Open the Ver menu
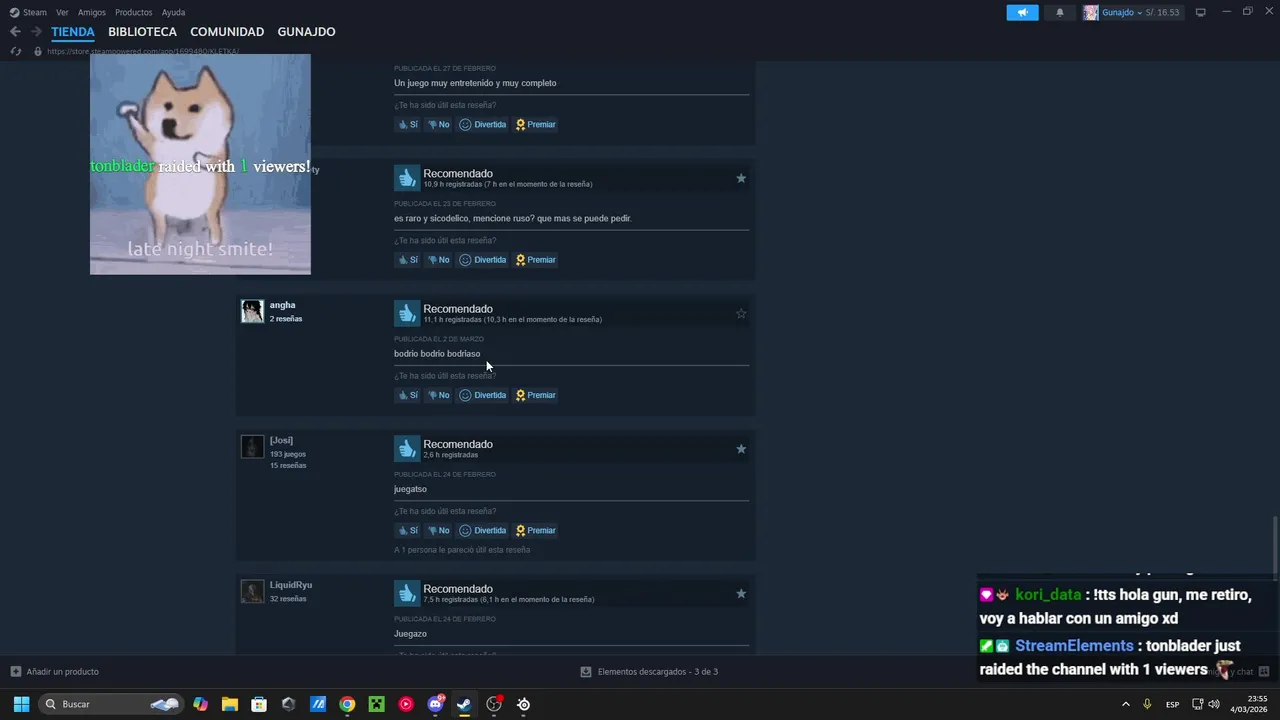 pos(62,12)
